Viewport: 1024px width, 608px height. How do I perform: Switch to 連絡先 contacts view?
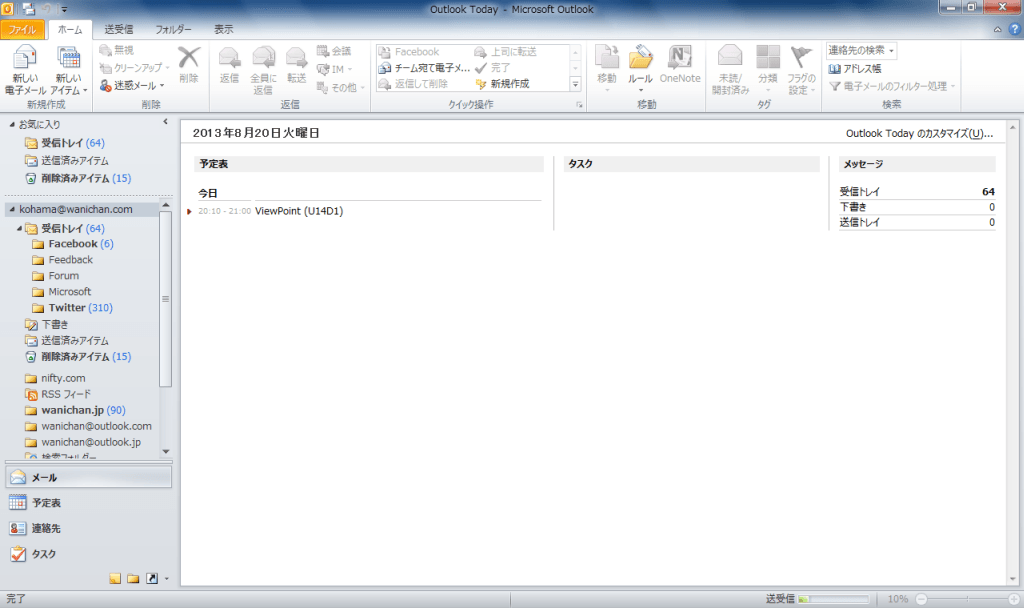89,528
